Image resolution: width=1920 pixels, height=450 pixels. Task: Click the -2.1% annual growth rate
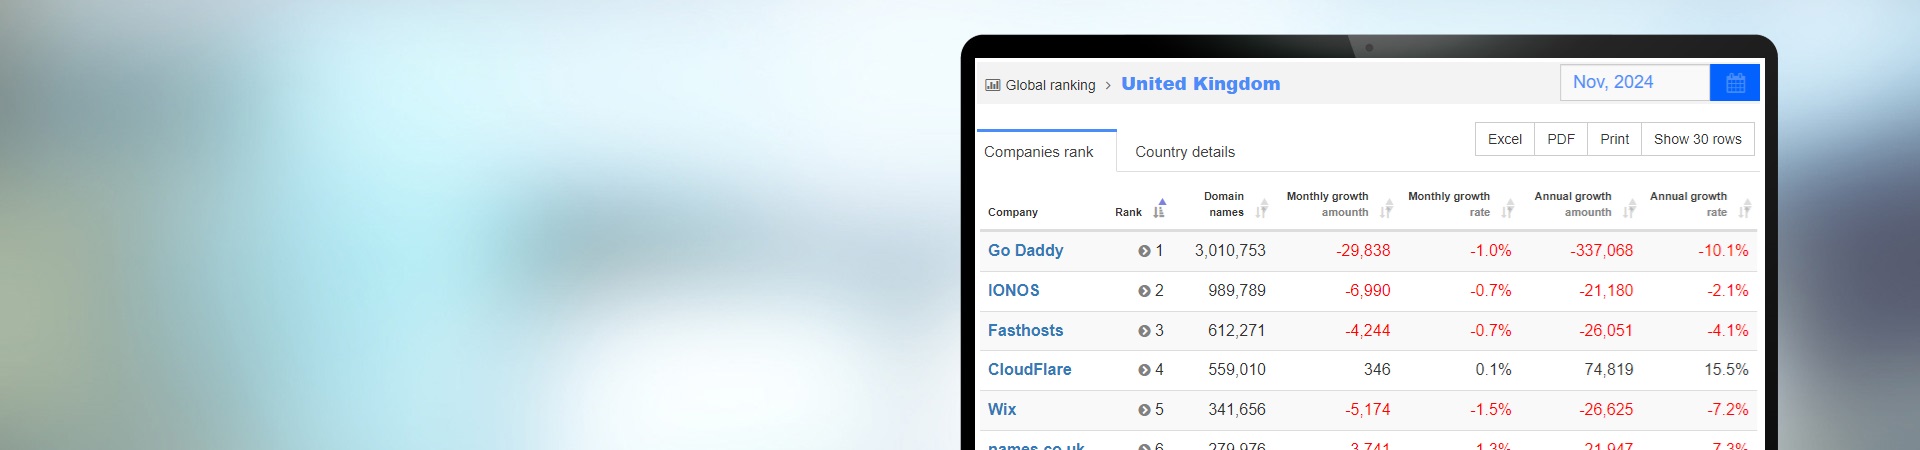1728,291
